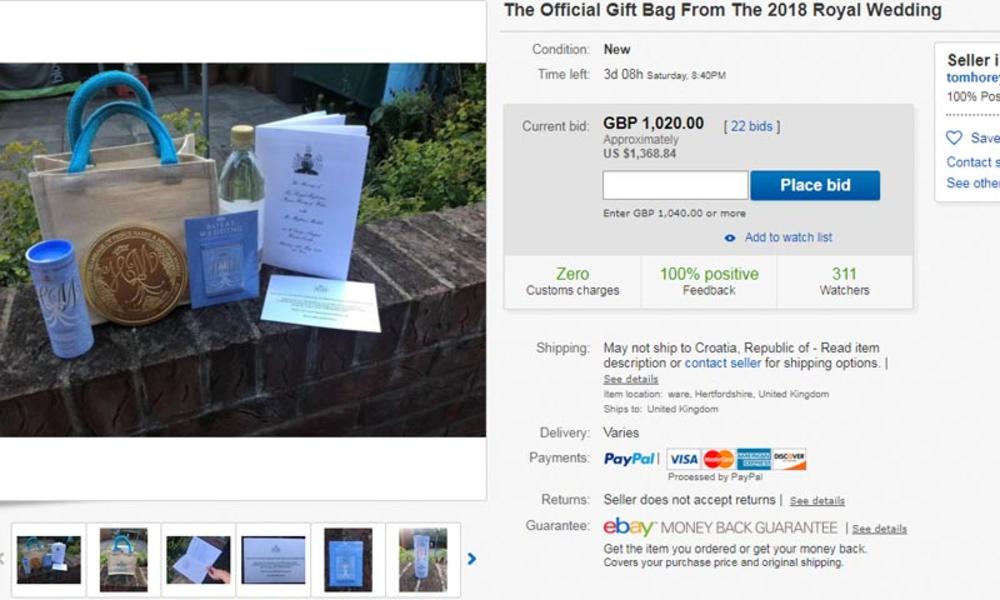
Task: Select the fourth thumbnail showing the invitation card
Action: pos(273,560)
